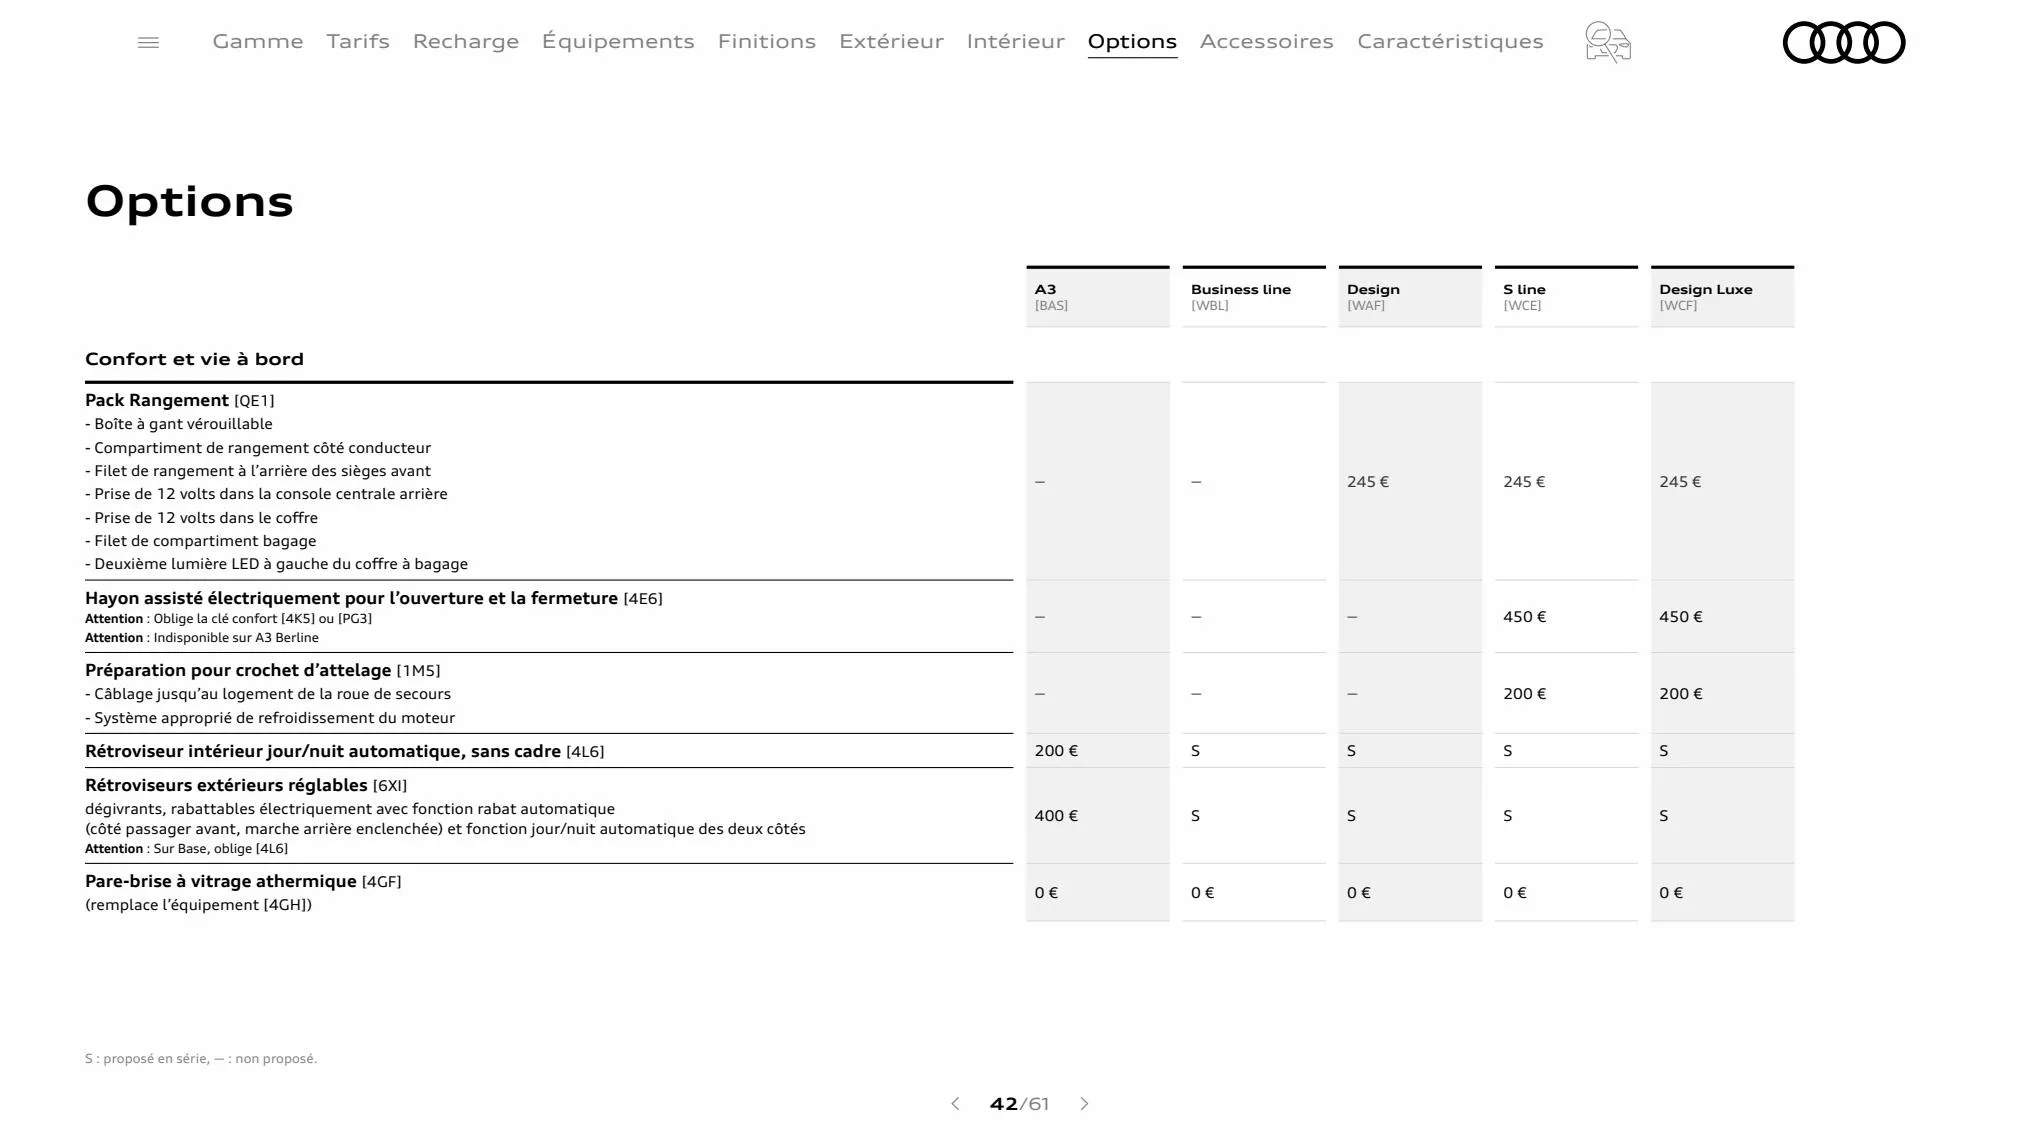The width and height of the screenshot is (2040, 1147).
Task: Click the Audi rings logo
Action: tap(1844, 42)
